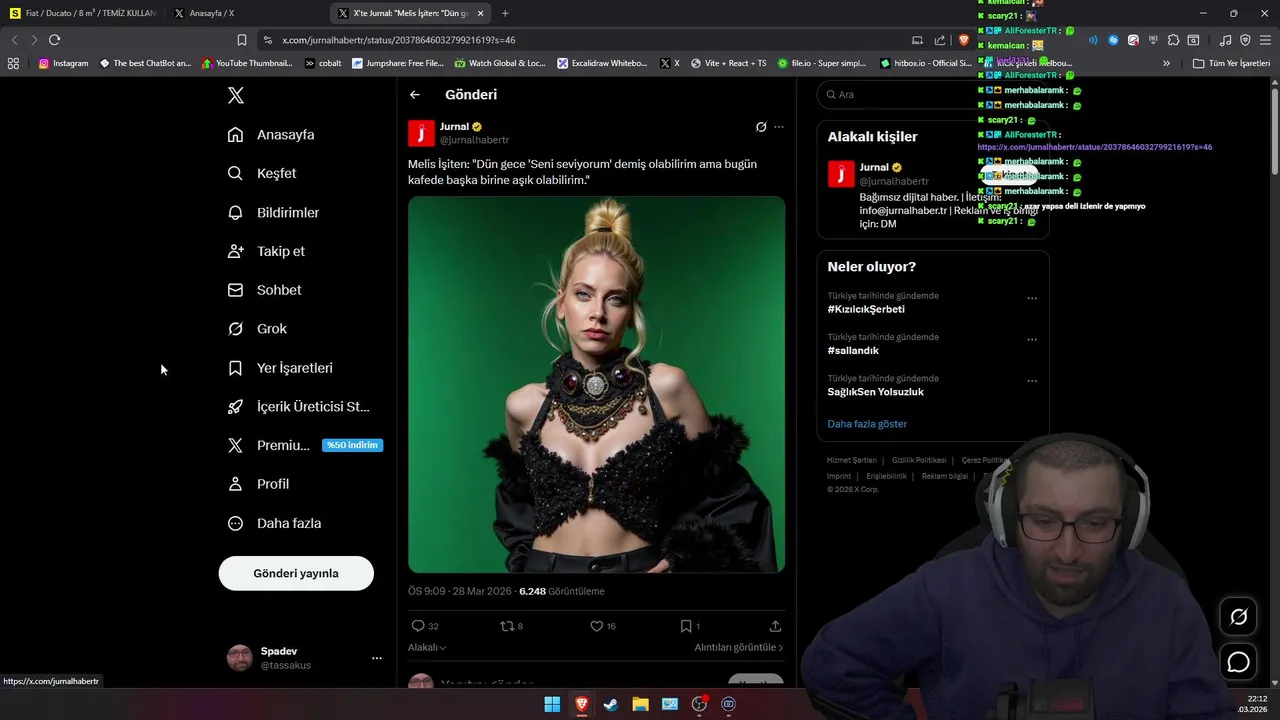The width and height of the screenshot is (1280, 720).
Task: Open Grok from the sidebar
Action: (x=257, y=328)
